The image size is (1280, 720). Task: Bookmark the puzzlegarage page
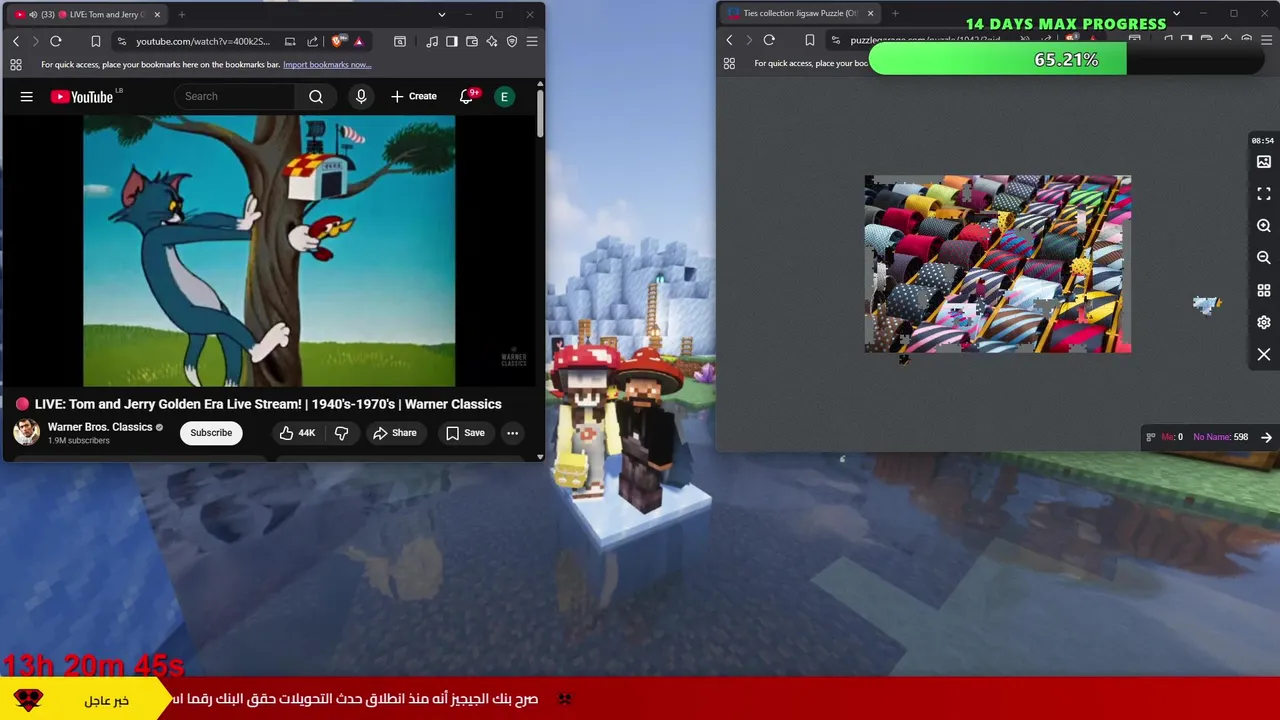pyautogui.click(x=809, y=40)
